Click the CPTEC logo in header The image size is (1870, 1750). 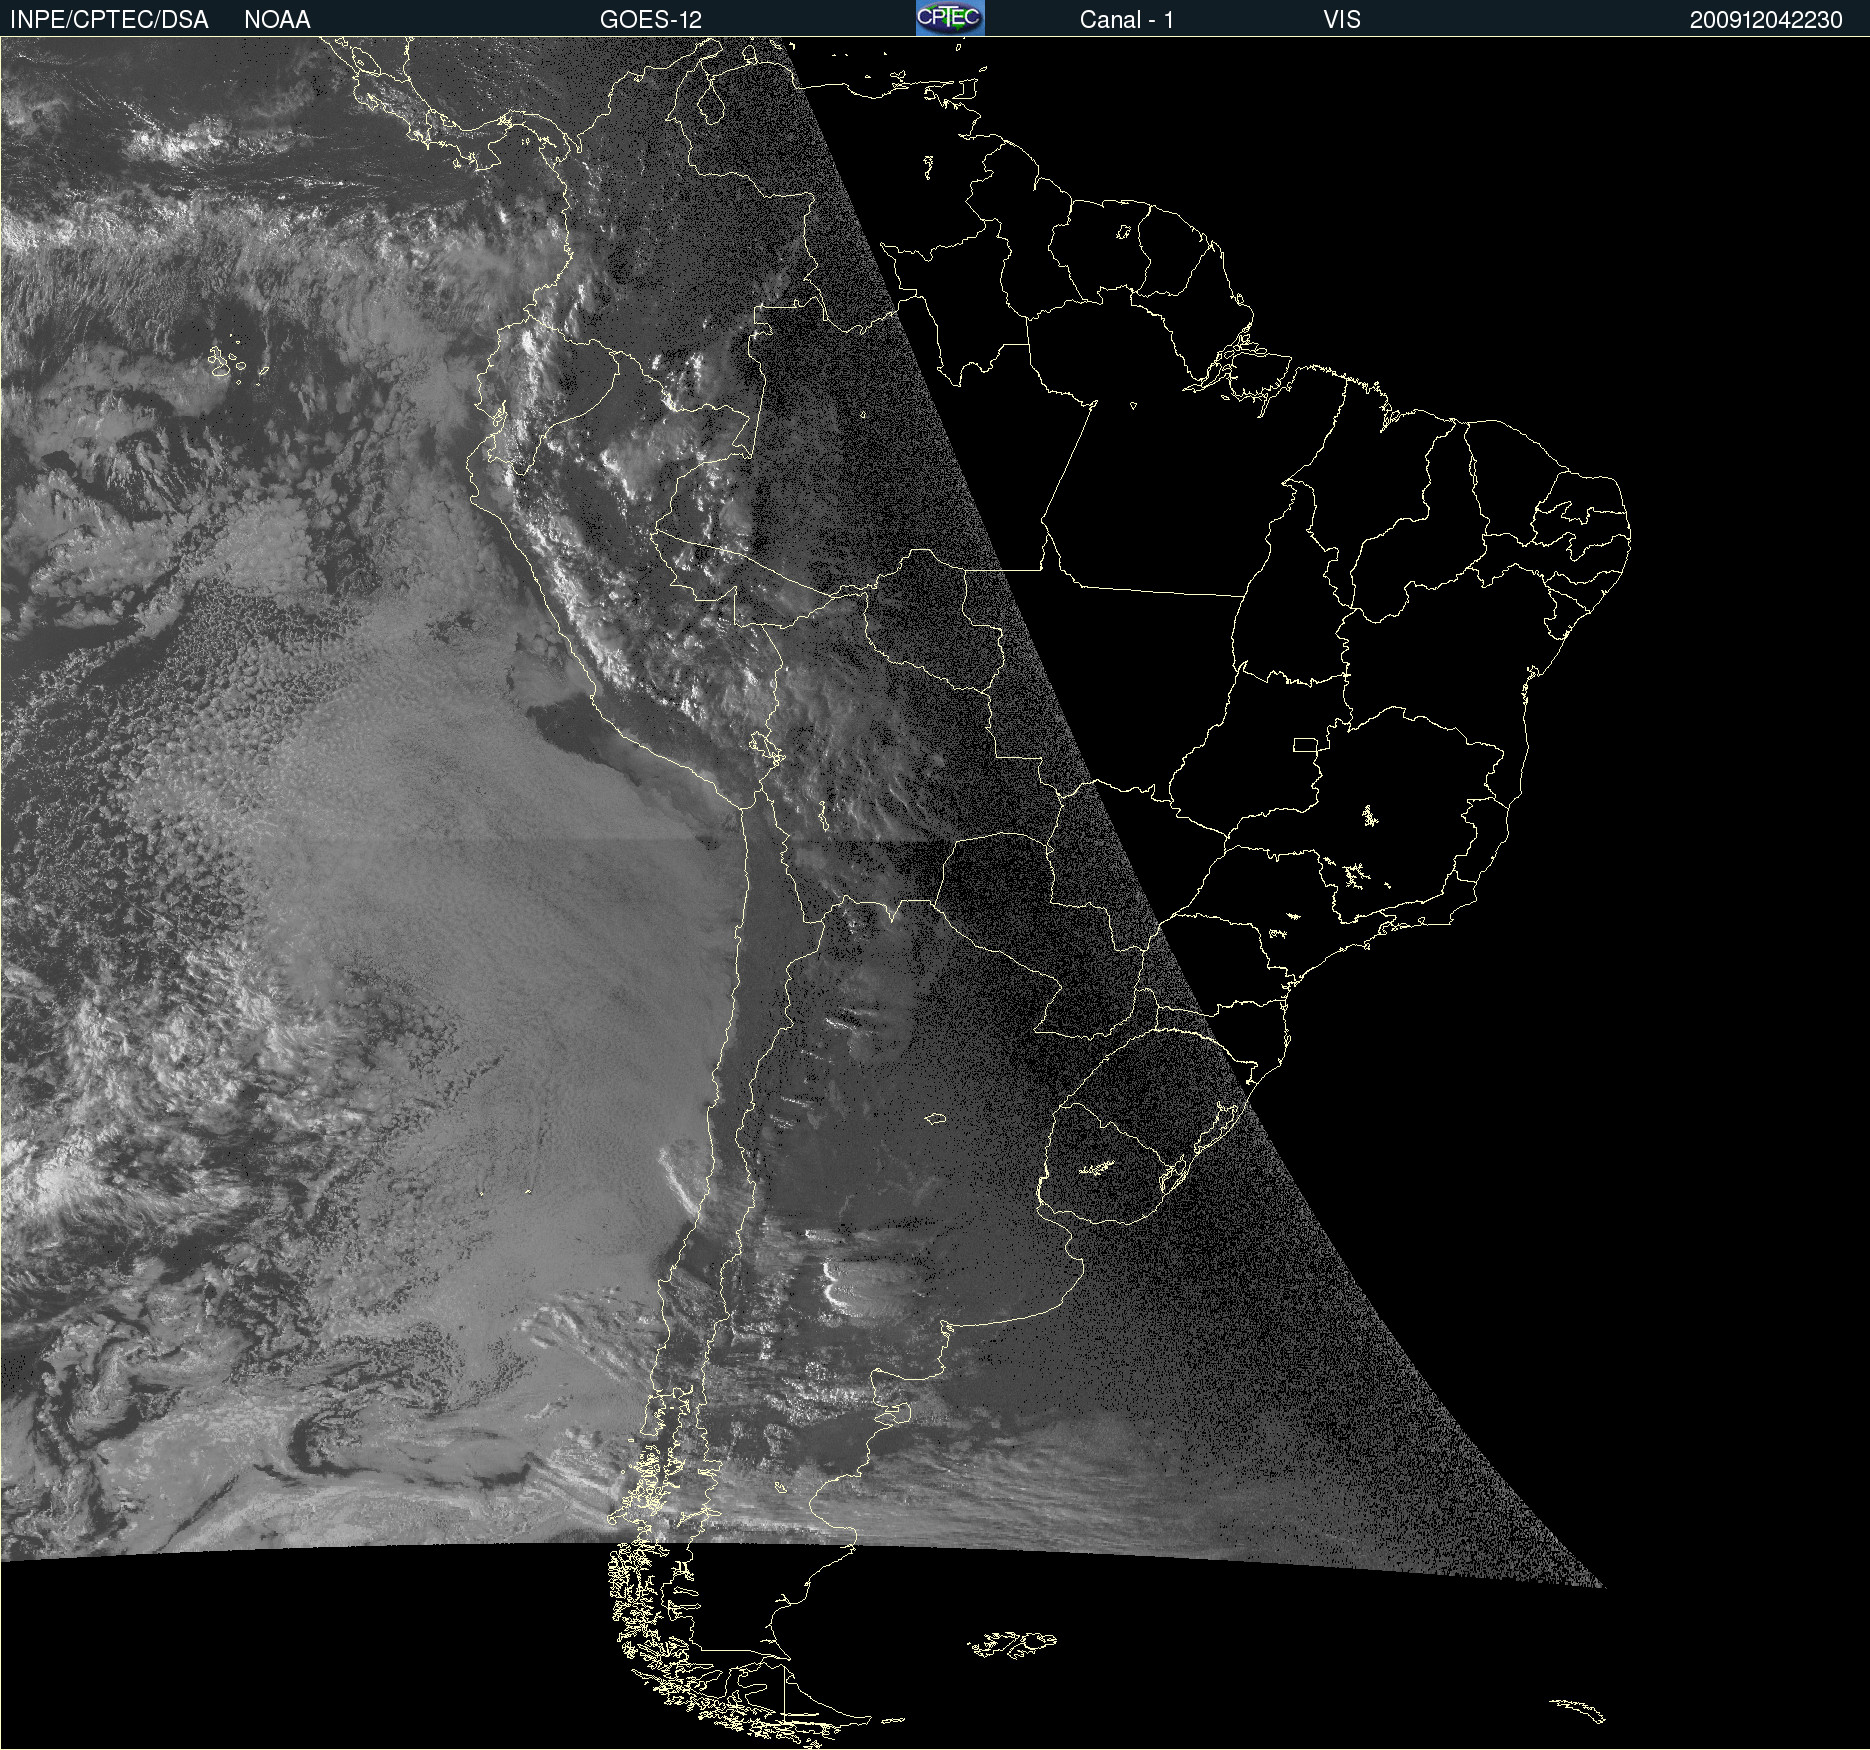[x=950, y=18]
